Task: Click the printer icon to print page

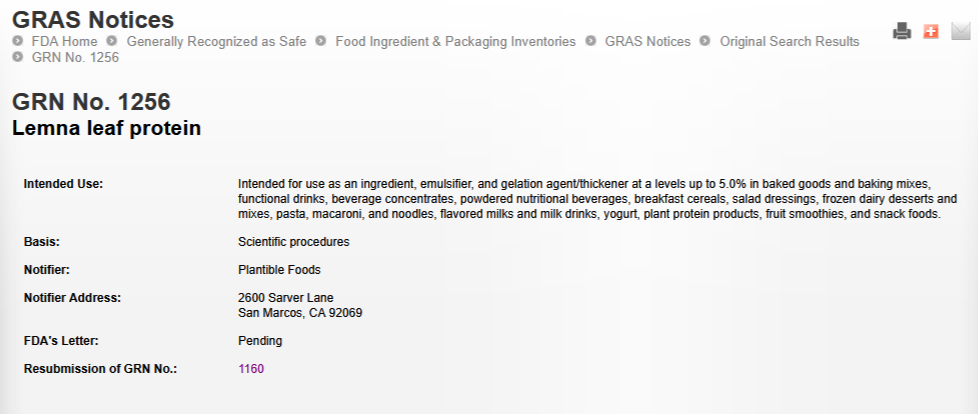Action: pos(901,31)
